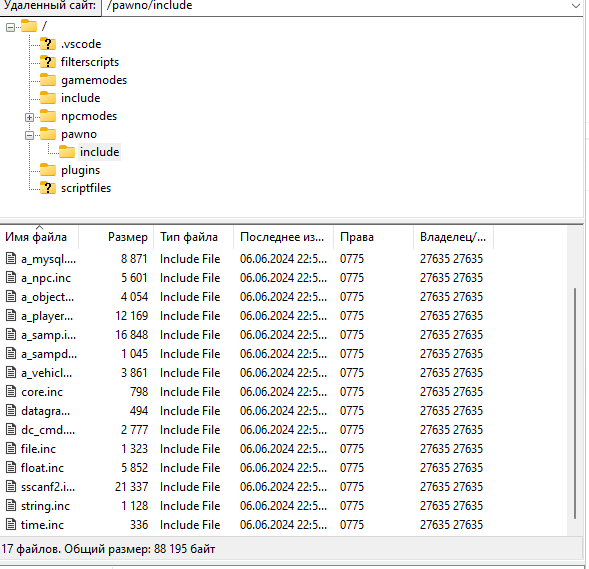Select the sscanf2 include file row
589x569 pixels.
click(244, 486)
